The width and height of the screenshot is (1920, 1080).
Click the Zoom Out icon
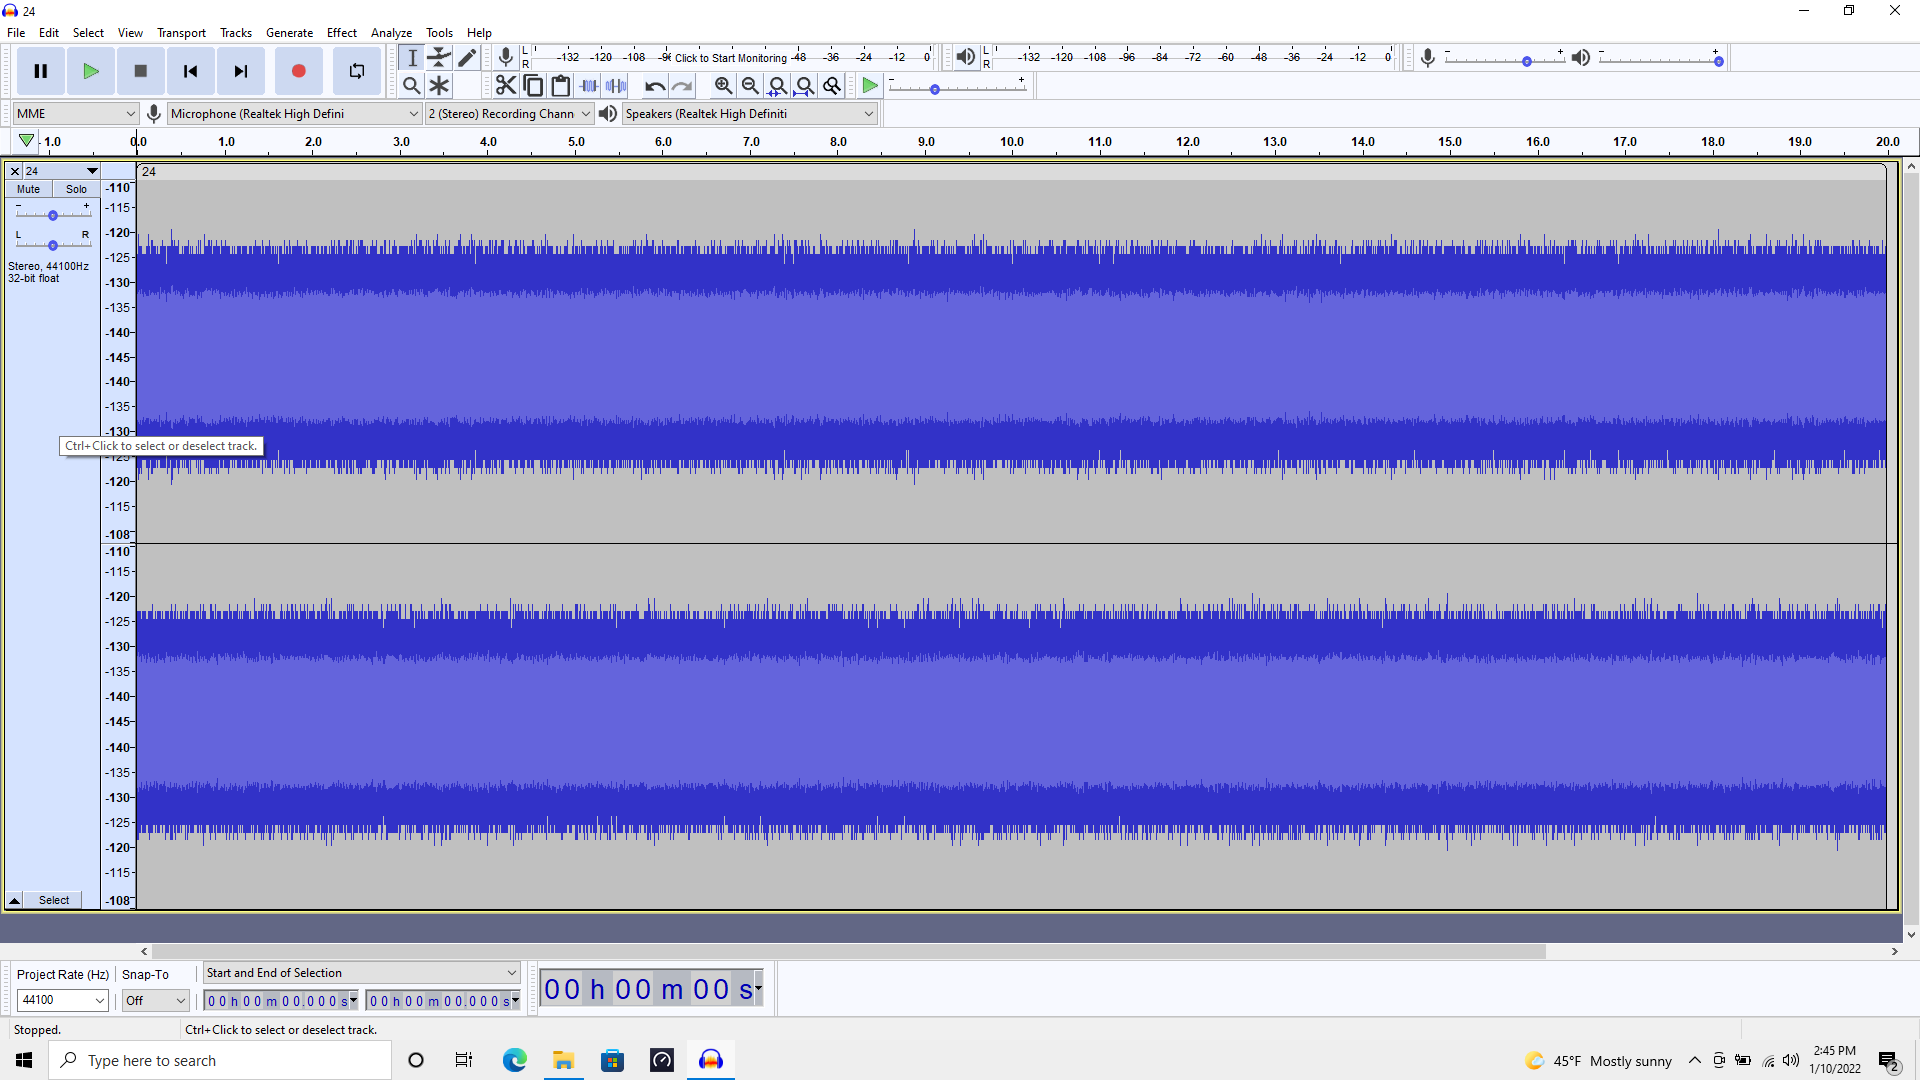(750, 85)
